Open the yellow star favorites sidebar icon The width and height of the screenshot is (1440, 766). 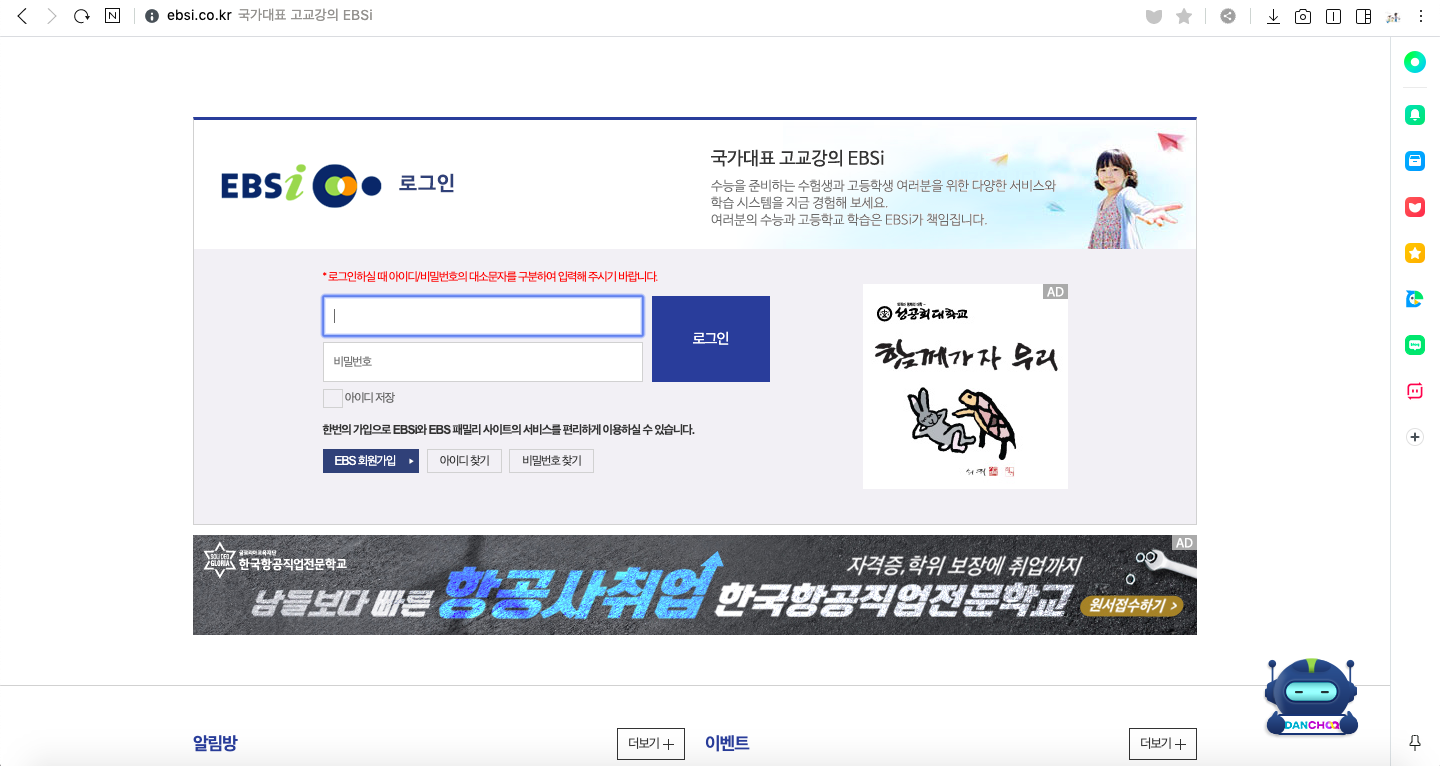click(x=1415, y=253)
